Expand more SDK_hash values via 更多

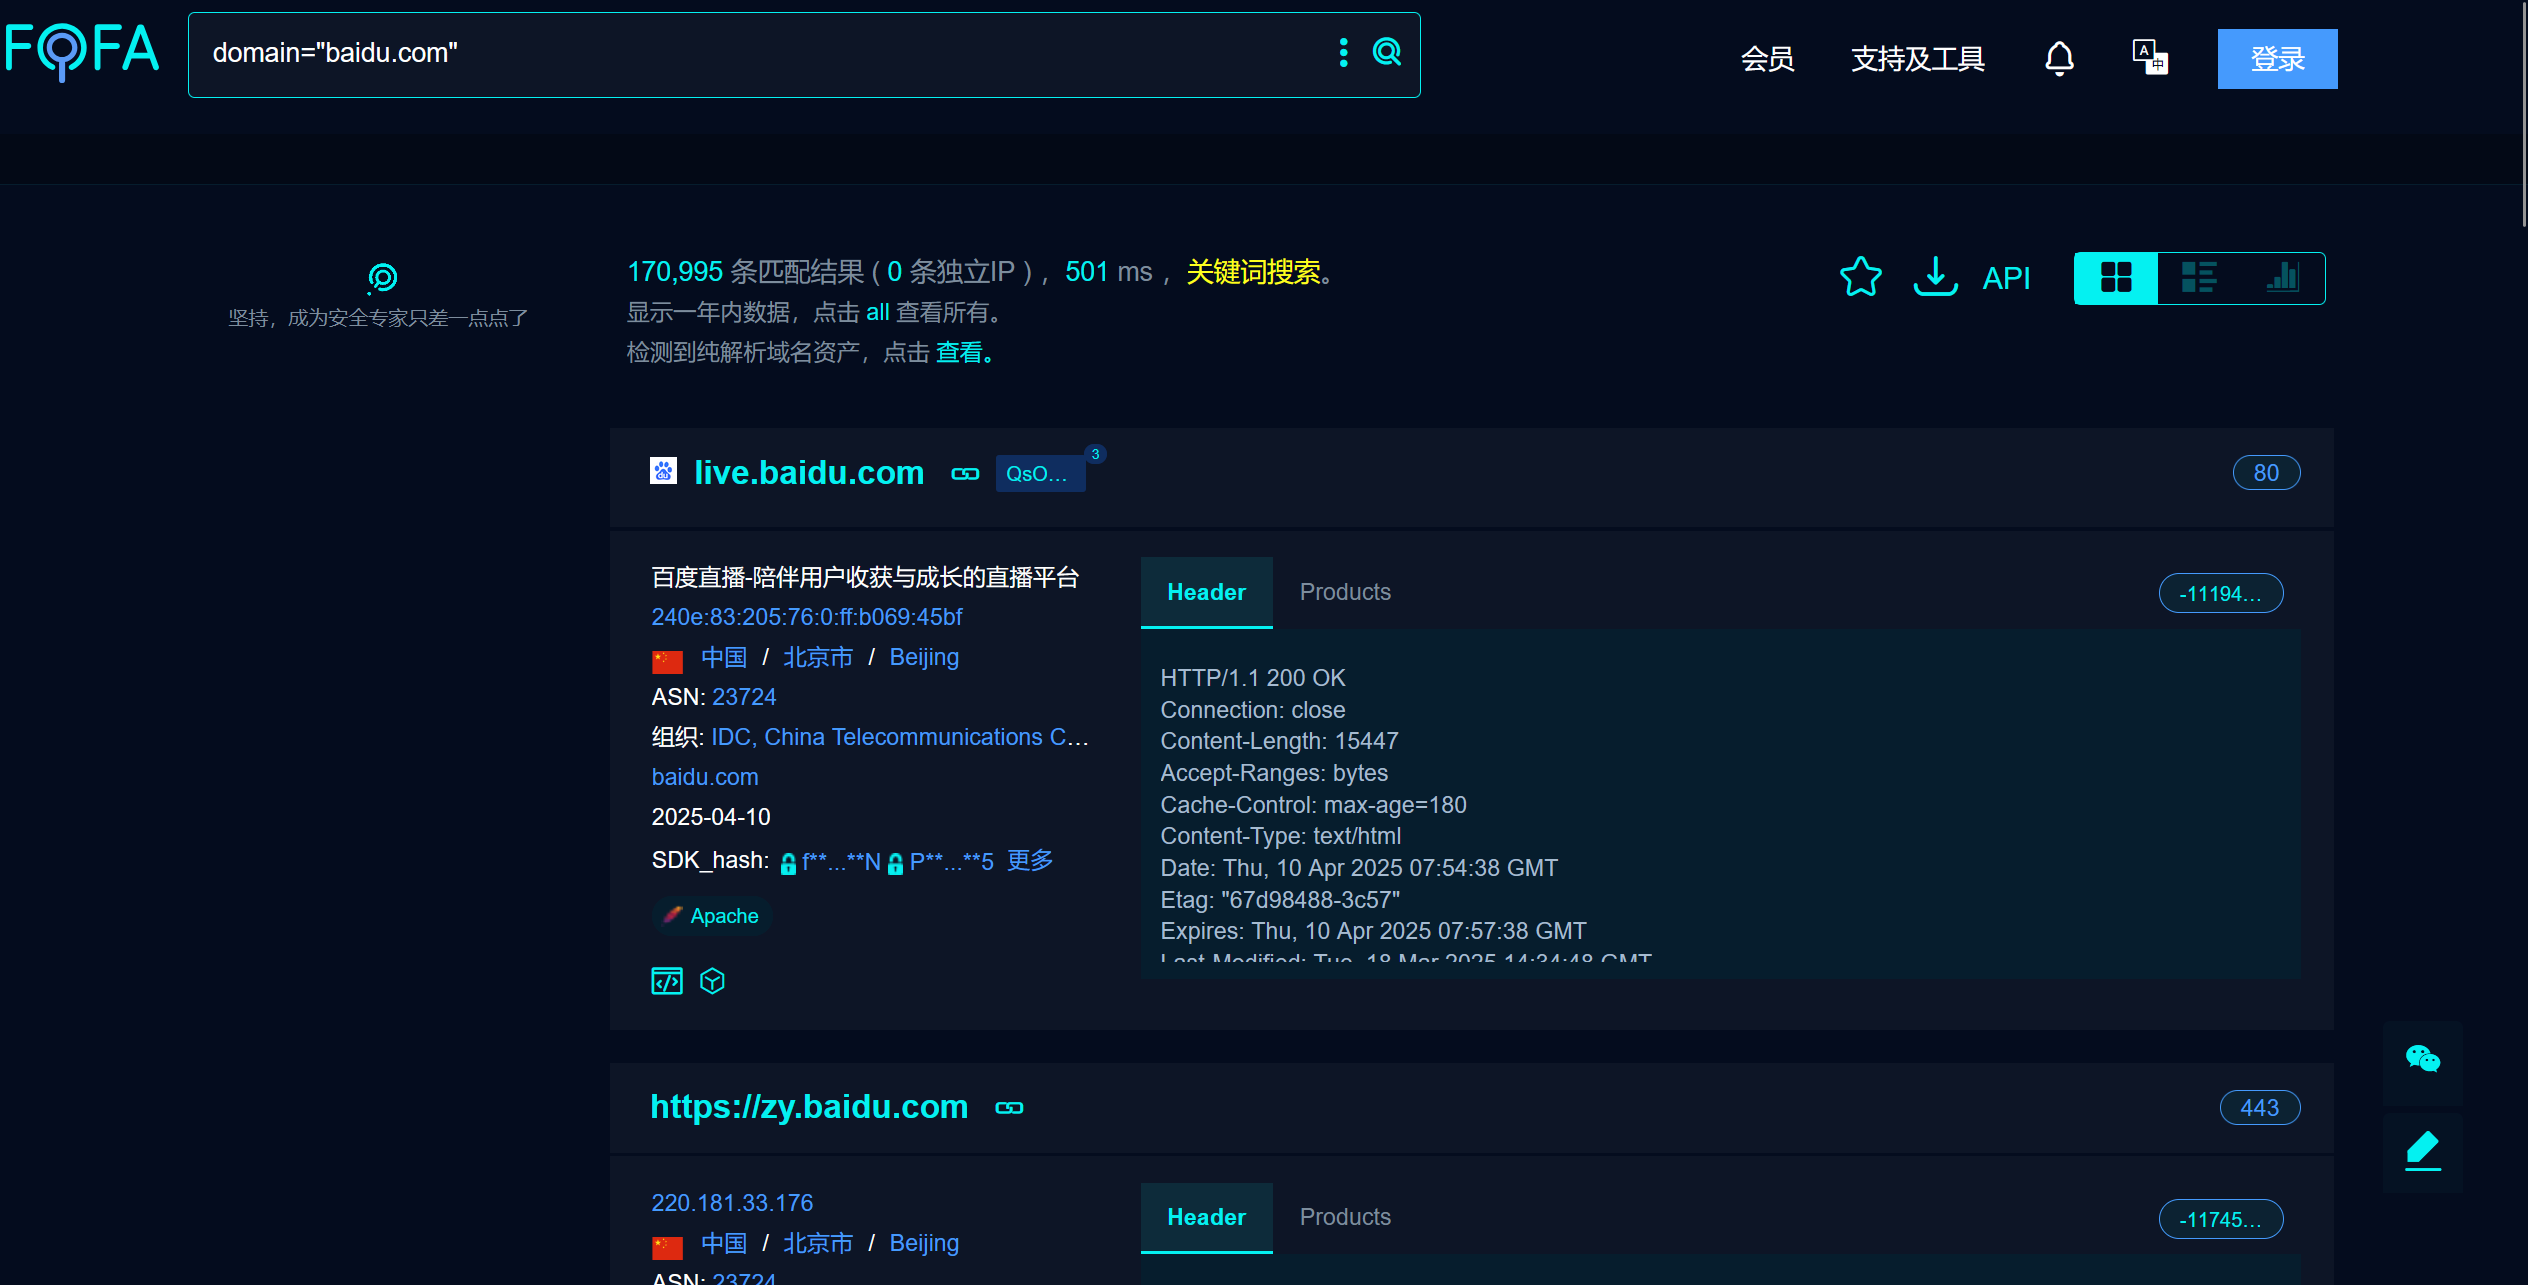(1030, 861)
